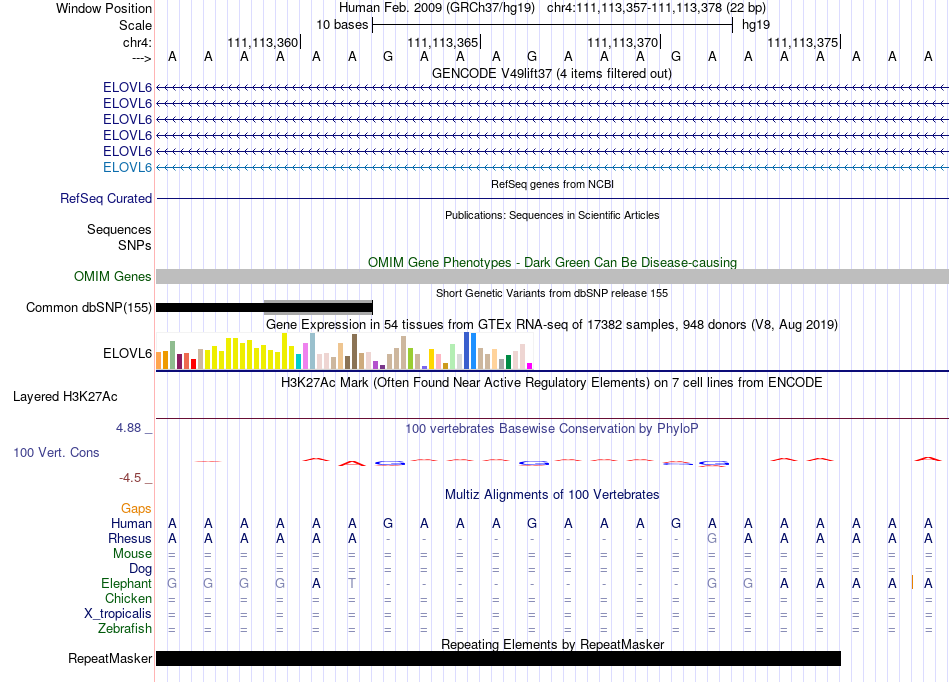Open the GENCODE V49lift37 track title
The height and width of the screenshot is (682, 950).
pos(552,73)
